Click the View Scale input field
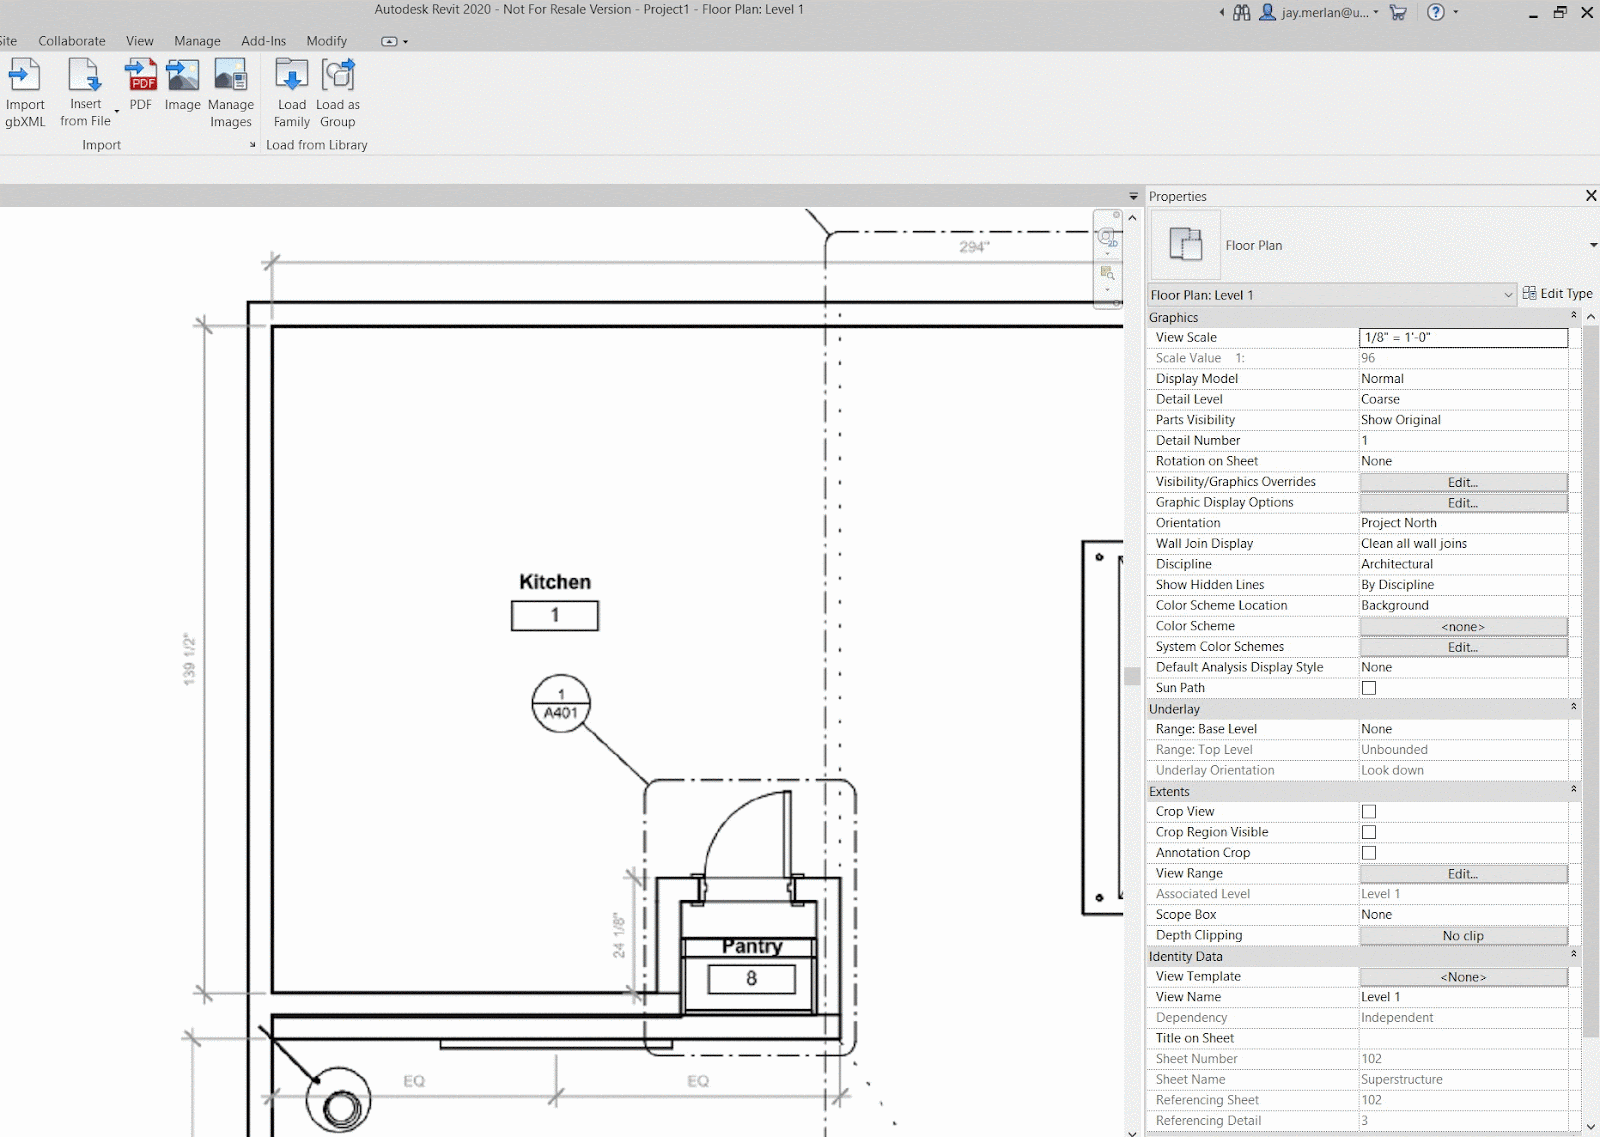 pyautogui.click(x=1463, y=338)
